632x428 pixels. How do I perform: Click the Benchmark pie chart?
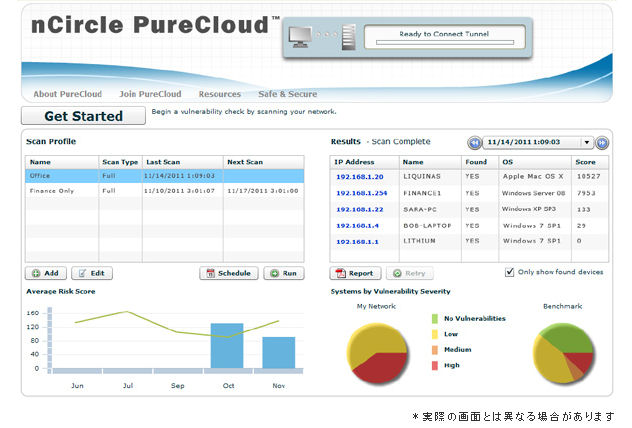[x=563, y=353]
